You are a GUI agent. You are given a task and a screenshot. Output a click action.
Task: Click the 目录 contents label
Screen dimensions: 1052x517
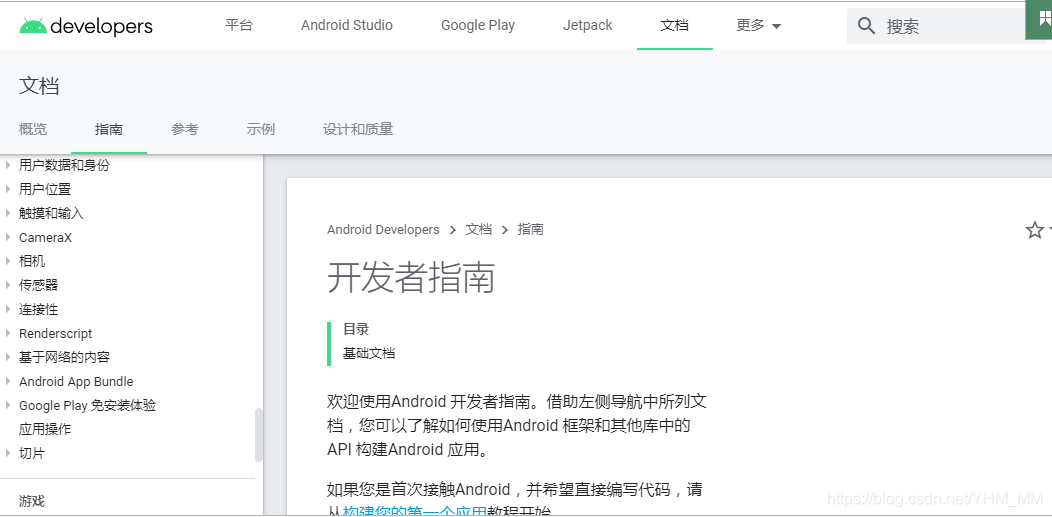[356, 329]
